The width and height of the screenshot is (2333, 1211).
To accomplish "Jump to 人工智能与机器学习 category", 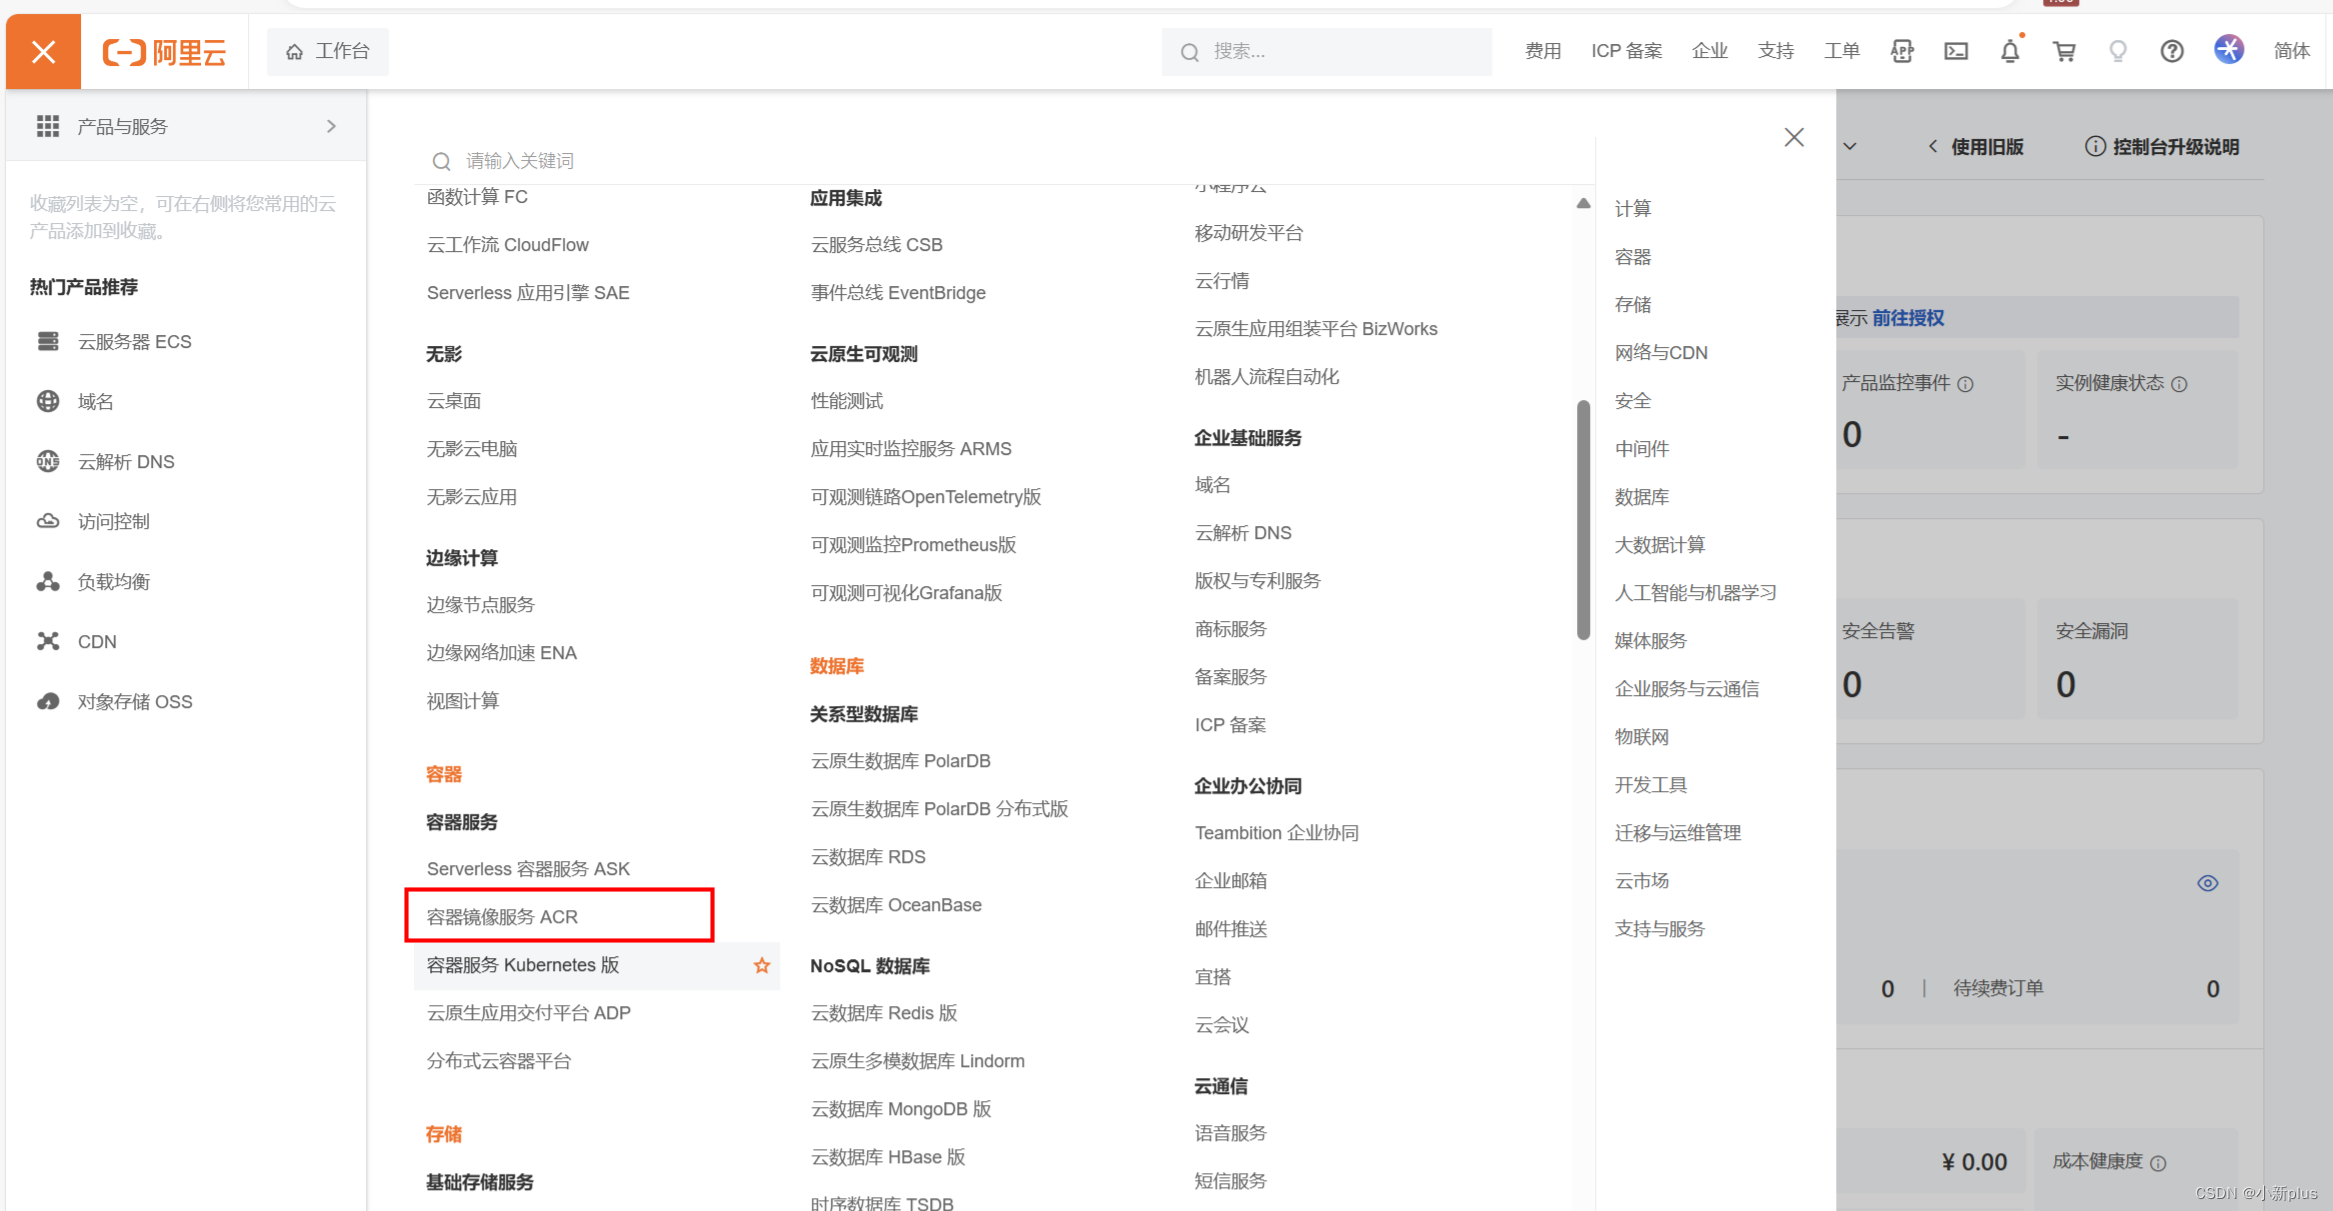I will click(x=1696, y=592).
